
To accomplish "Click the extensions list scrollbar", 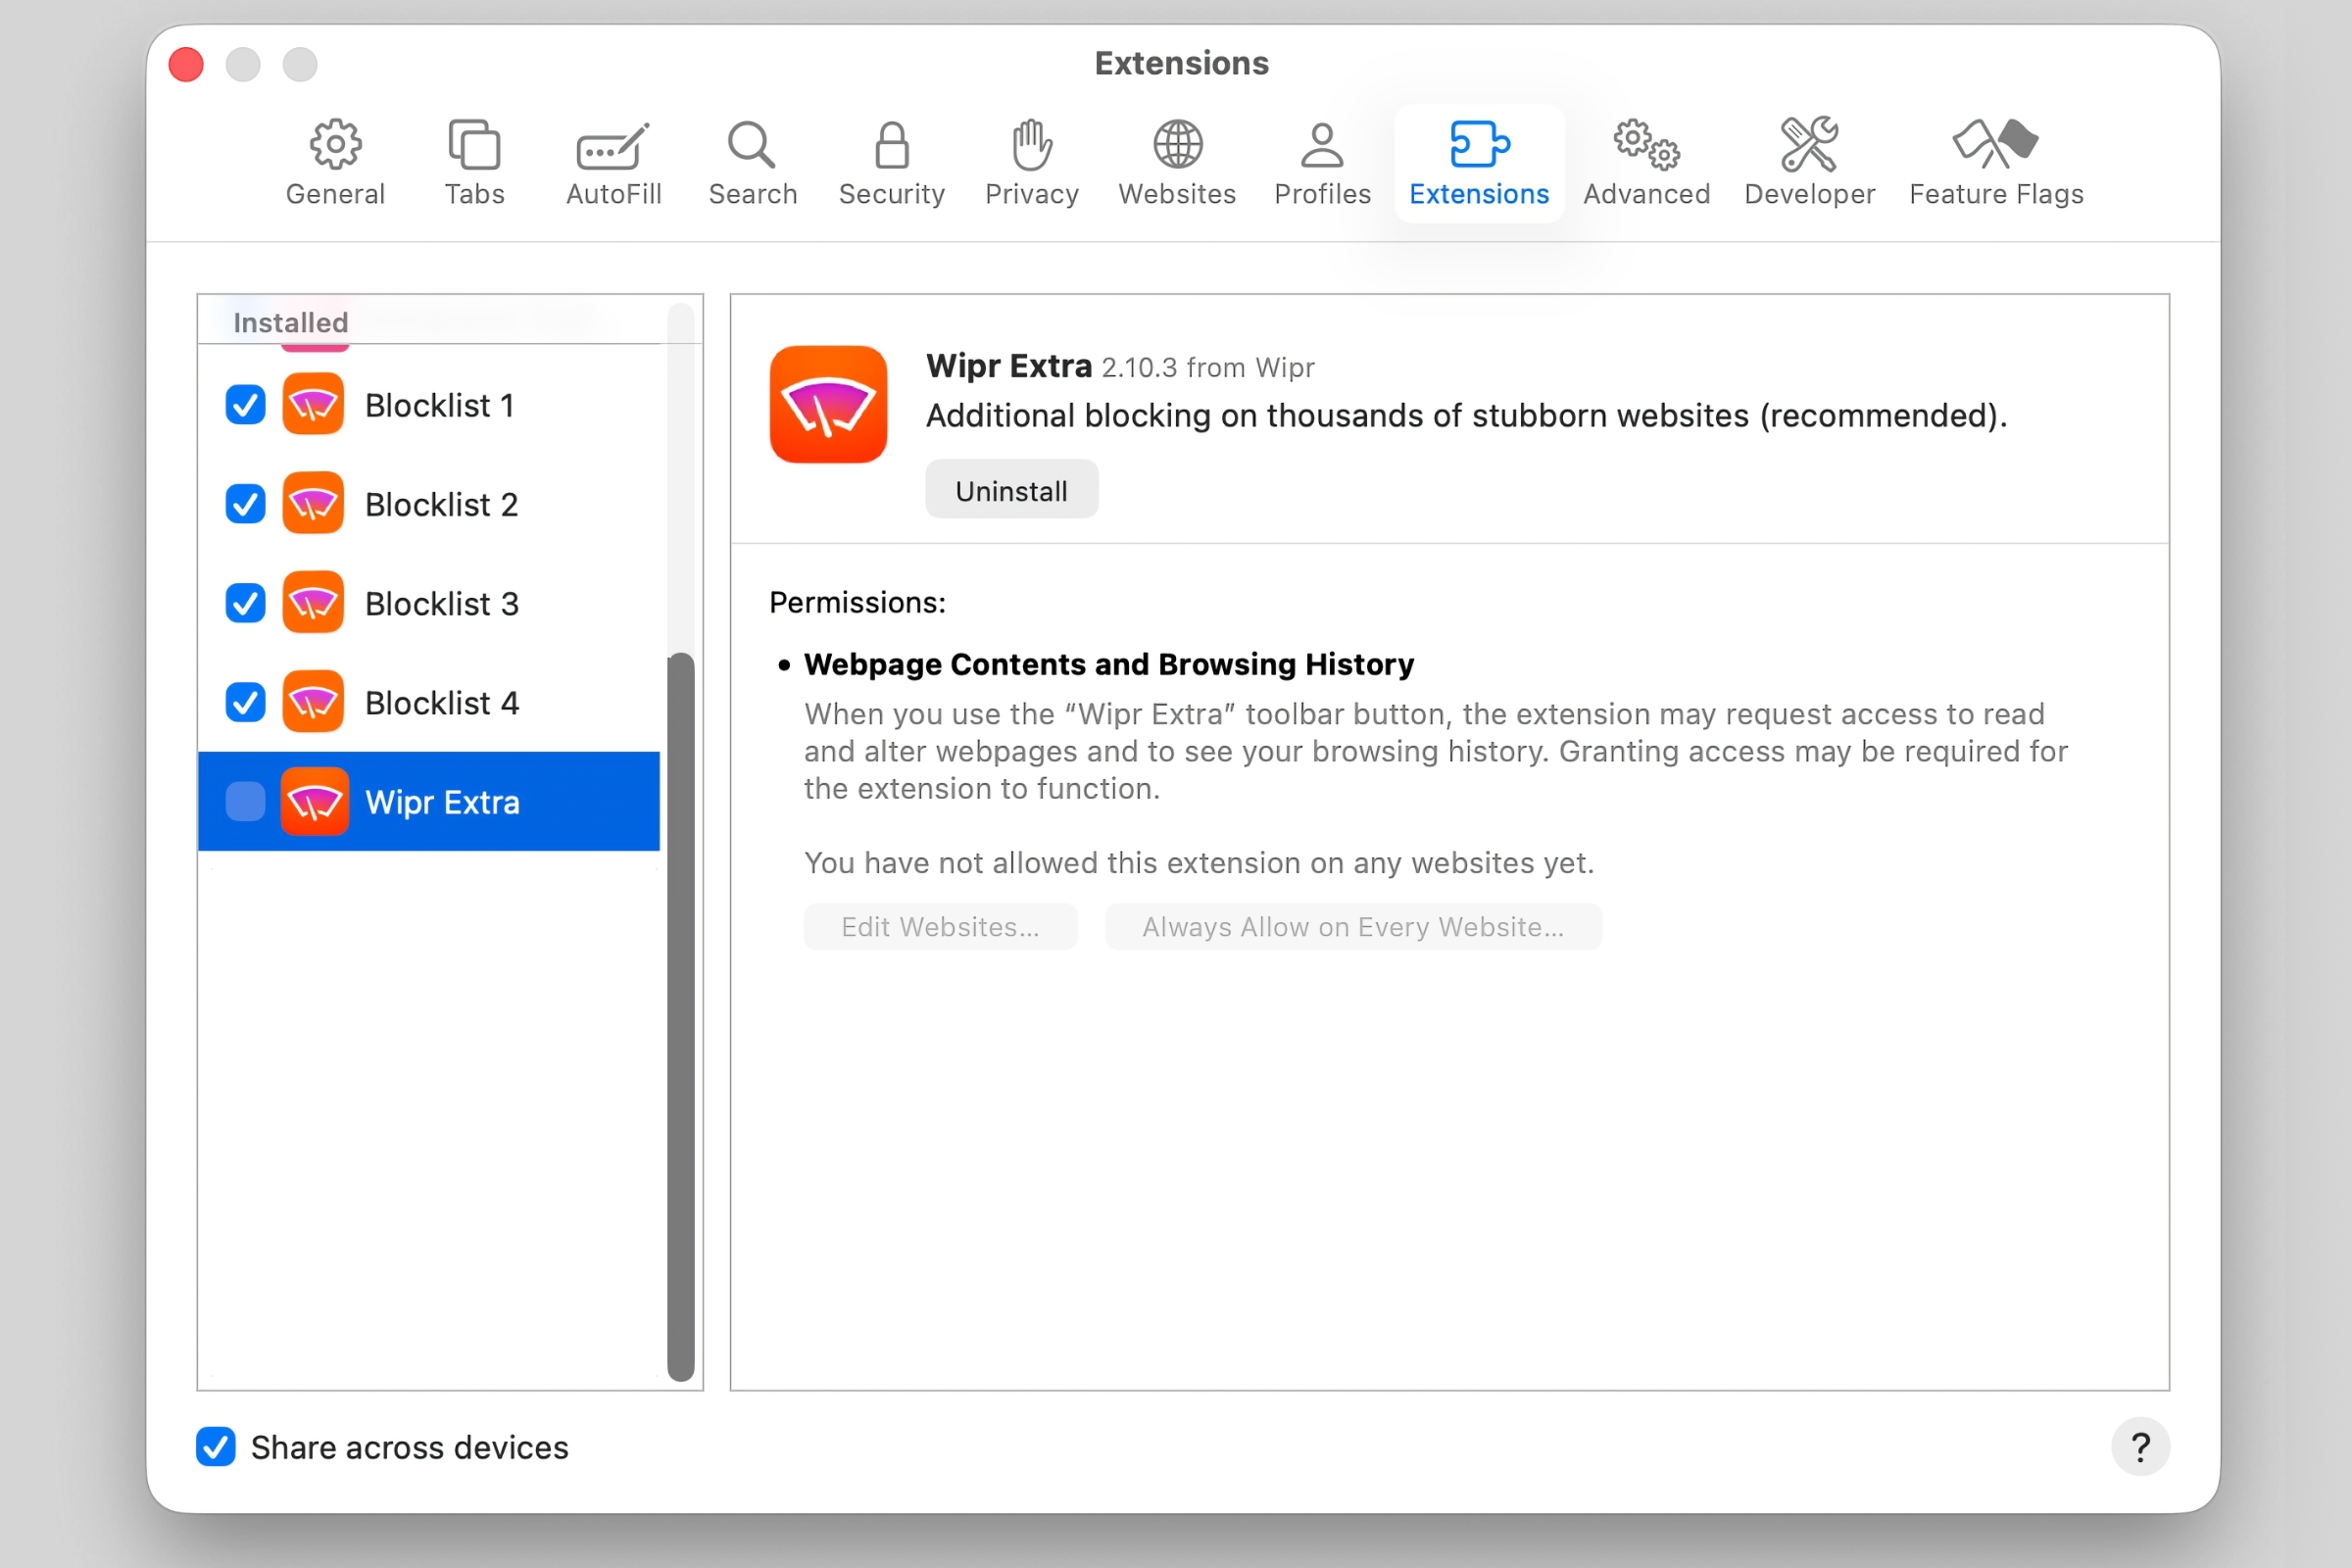I will pyautogui.click(x=681, y=1015).
